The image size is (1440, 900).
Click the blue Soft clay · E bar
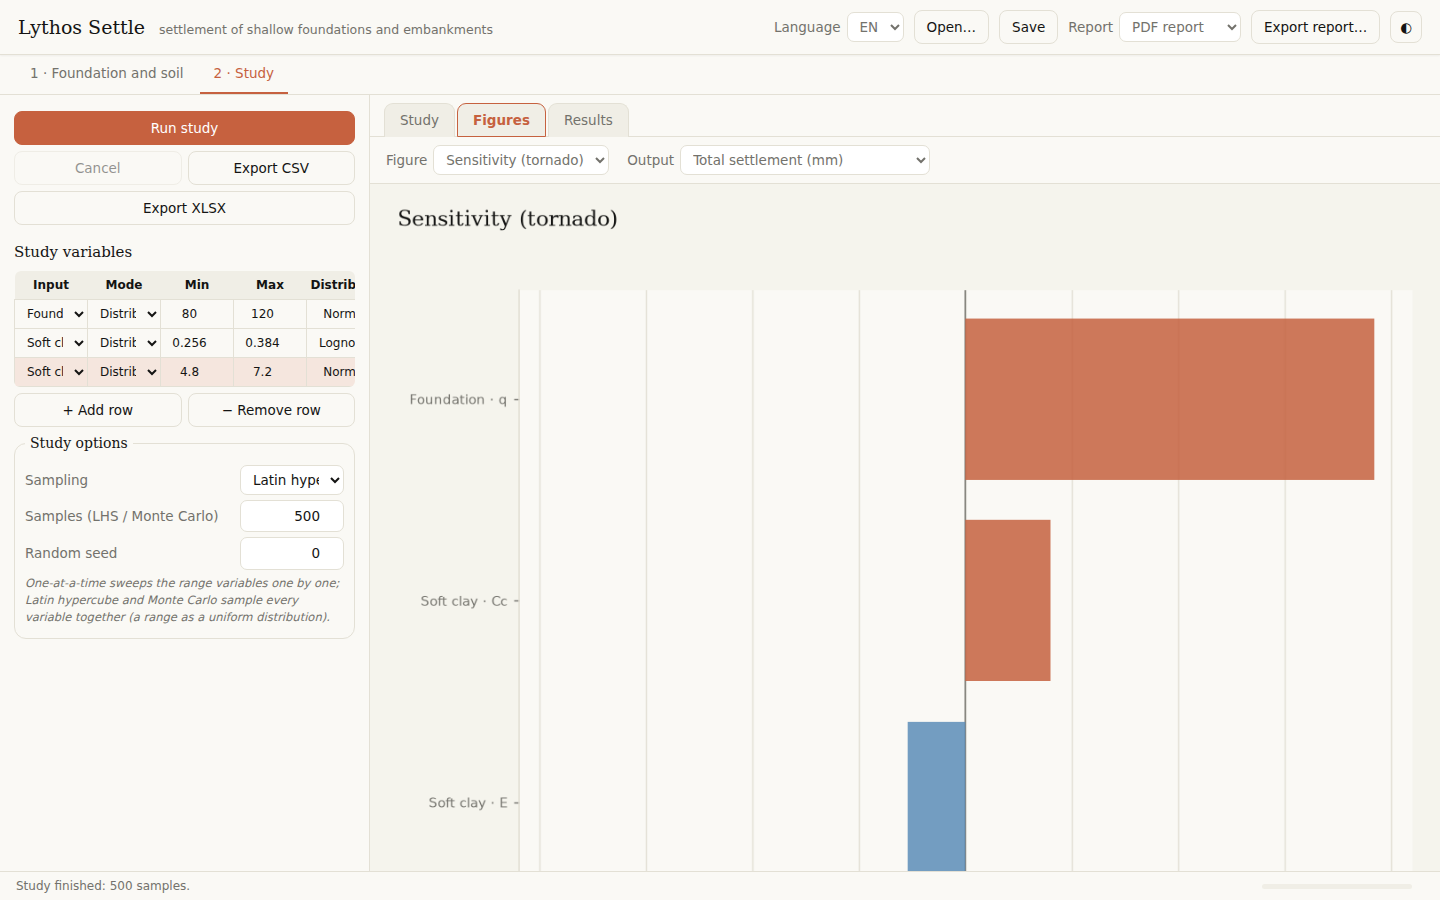tap(936, 796)
